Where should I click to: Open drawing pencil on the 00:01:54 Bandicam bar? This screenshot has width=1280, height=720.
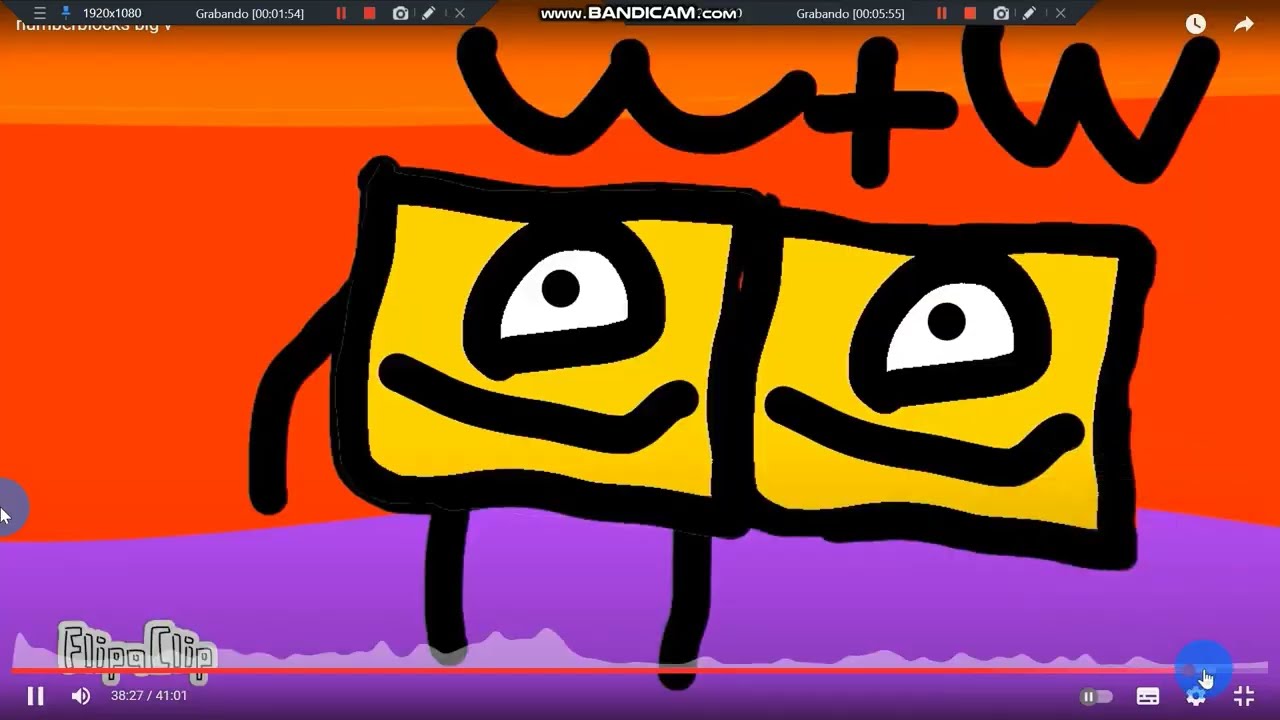click(x=429, y=13)
